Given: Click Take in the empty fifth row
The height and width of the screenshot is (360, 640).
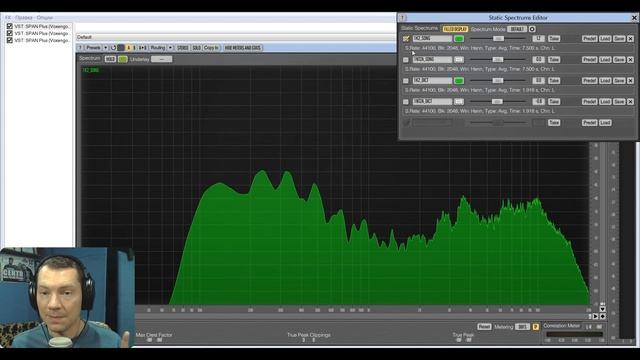Looking at the screenshot, I should [553, 122].
